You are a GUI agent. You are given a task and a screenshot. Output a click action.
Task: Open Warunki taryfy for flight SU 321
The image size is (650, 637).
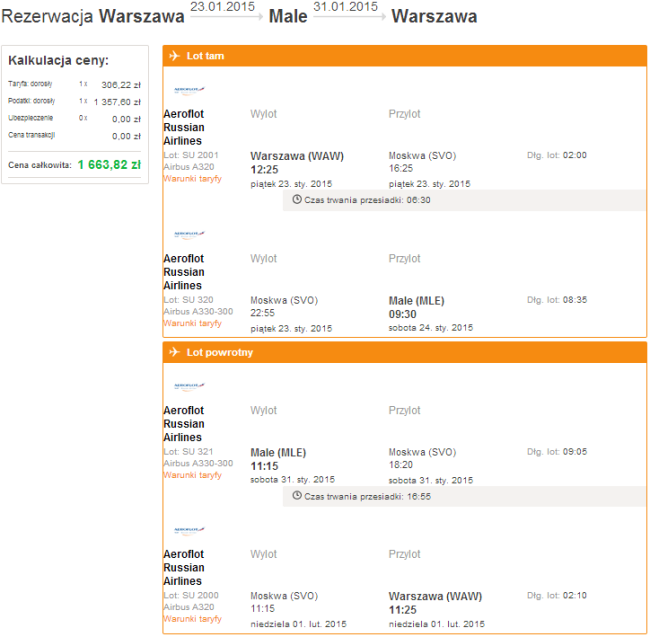(x=192, y=475)
